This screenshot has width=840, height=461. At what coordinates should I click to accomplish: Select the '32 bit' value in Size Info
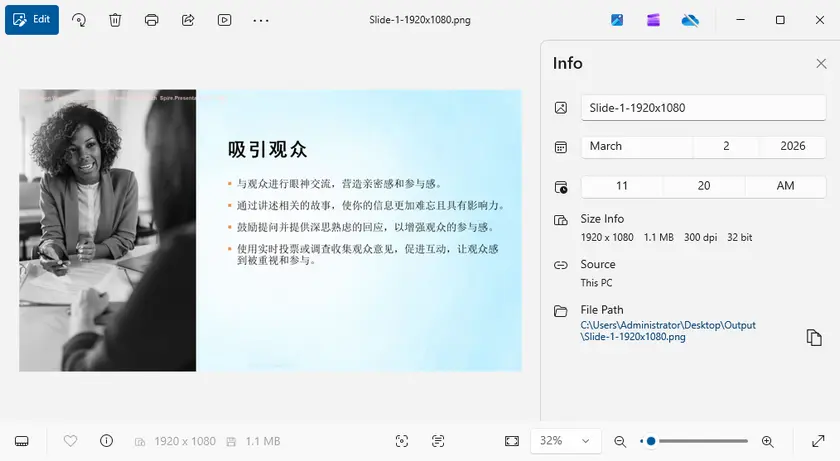(739, 237)
